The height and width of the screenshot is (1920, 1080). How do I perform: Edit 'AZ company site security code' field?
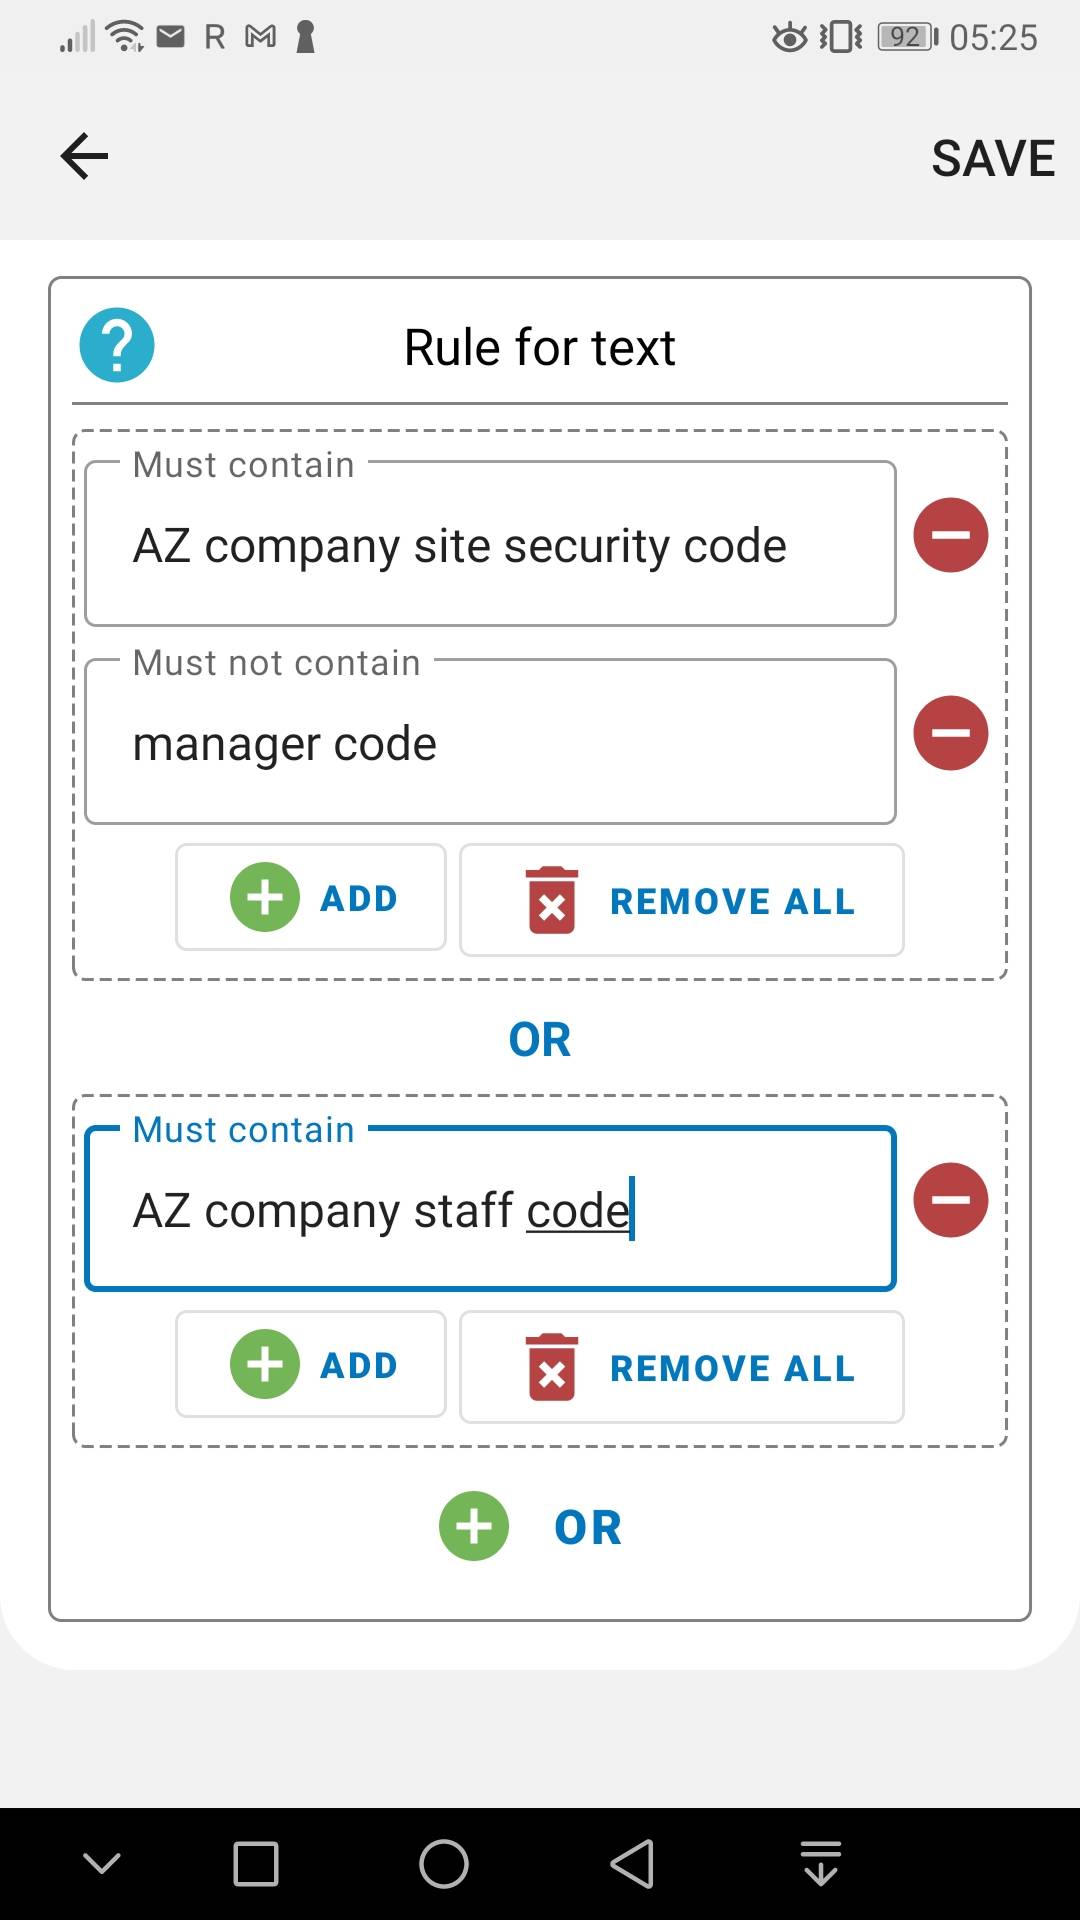pos(490,544)
